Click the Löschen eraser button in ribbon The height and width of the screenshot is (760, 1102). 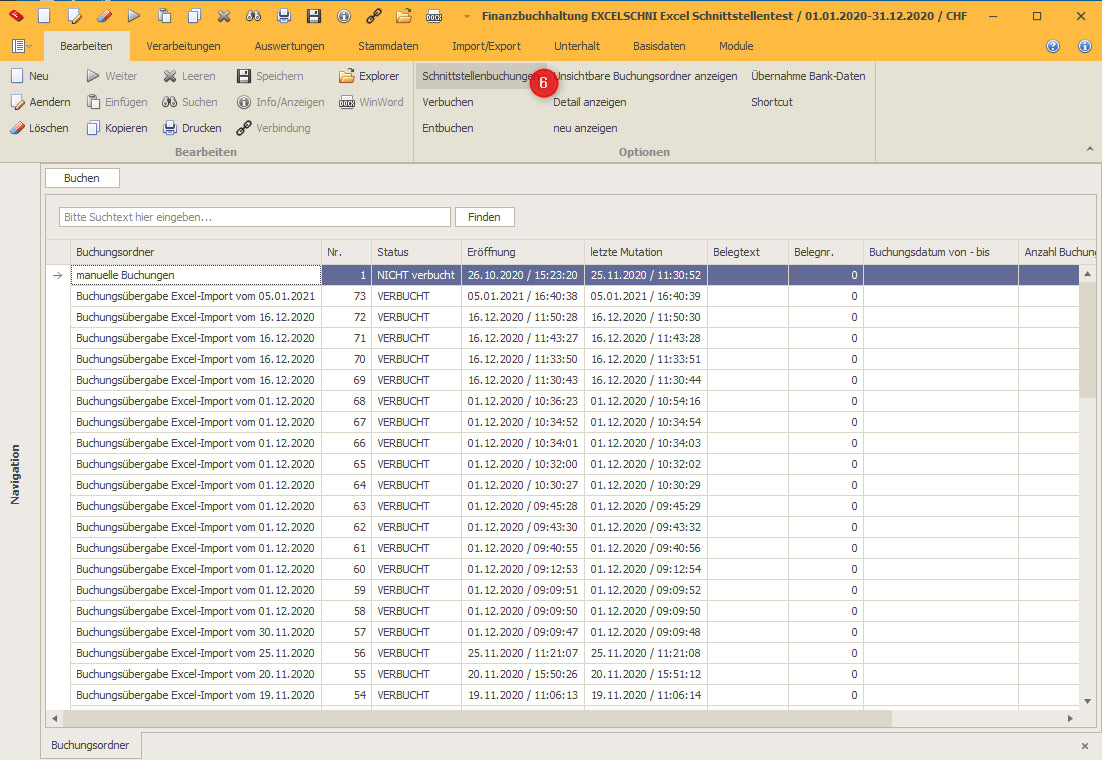point(39,128)
